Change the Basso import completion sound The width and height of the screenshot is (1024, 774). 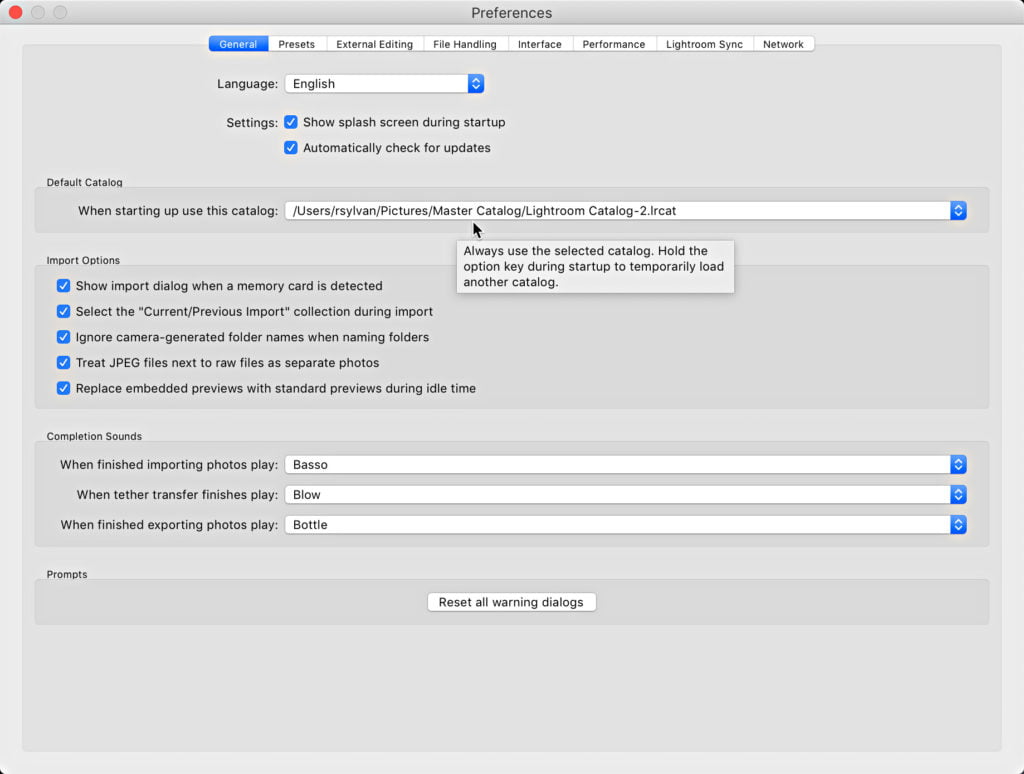click(x=625, y=465)
